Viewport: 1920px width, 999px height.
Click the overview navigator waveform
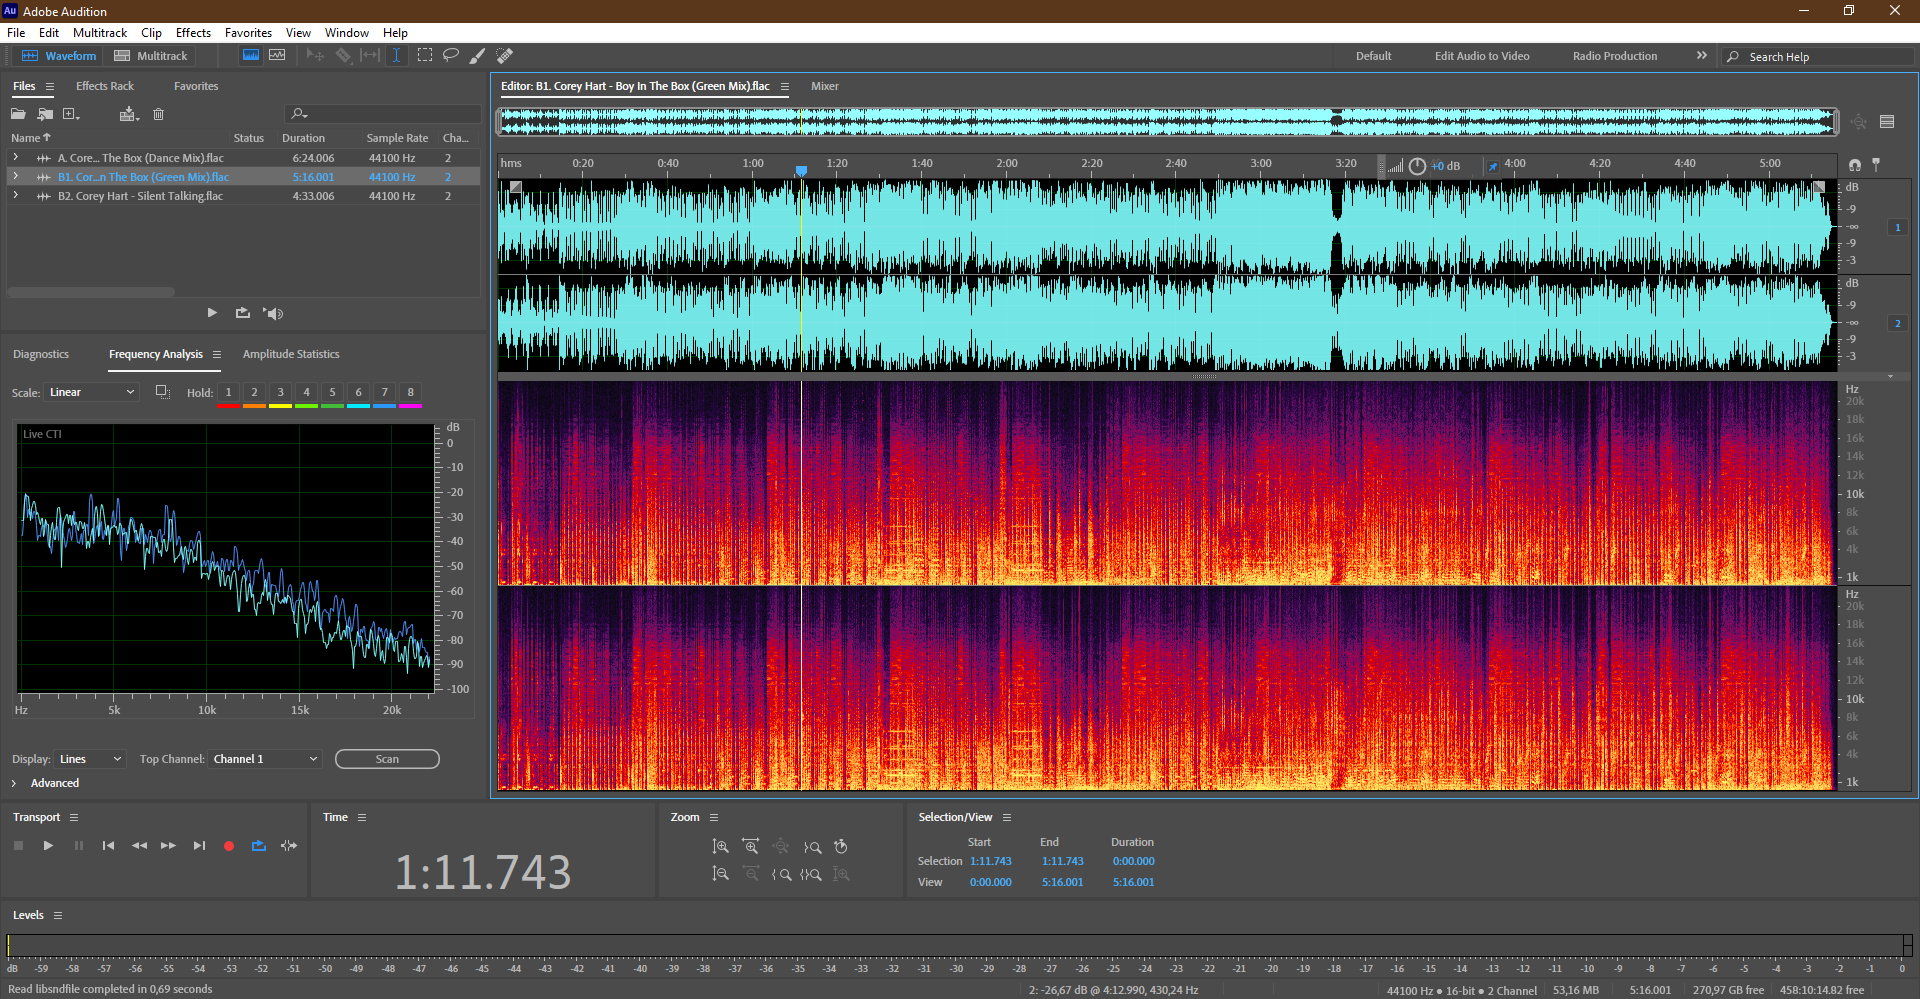(x=1168, y=122)
